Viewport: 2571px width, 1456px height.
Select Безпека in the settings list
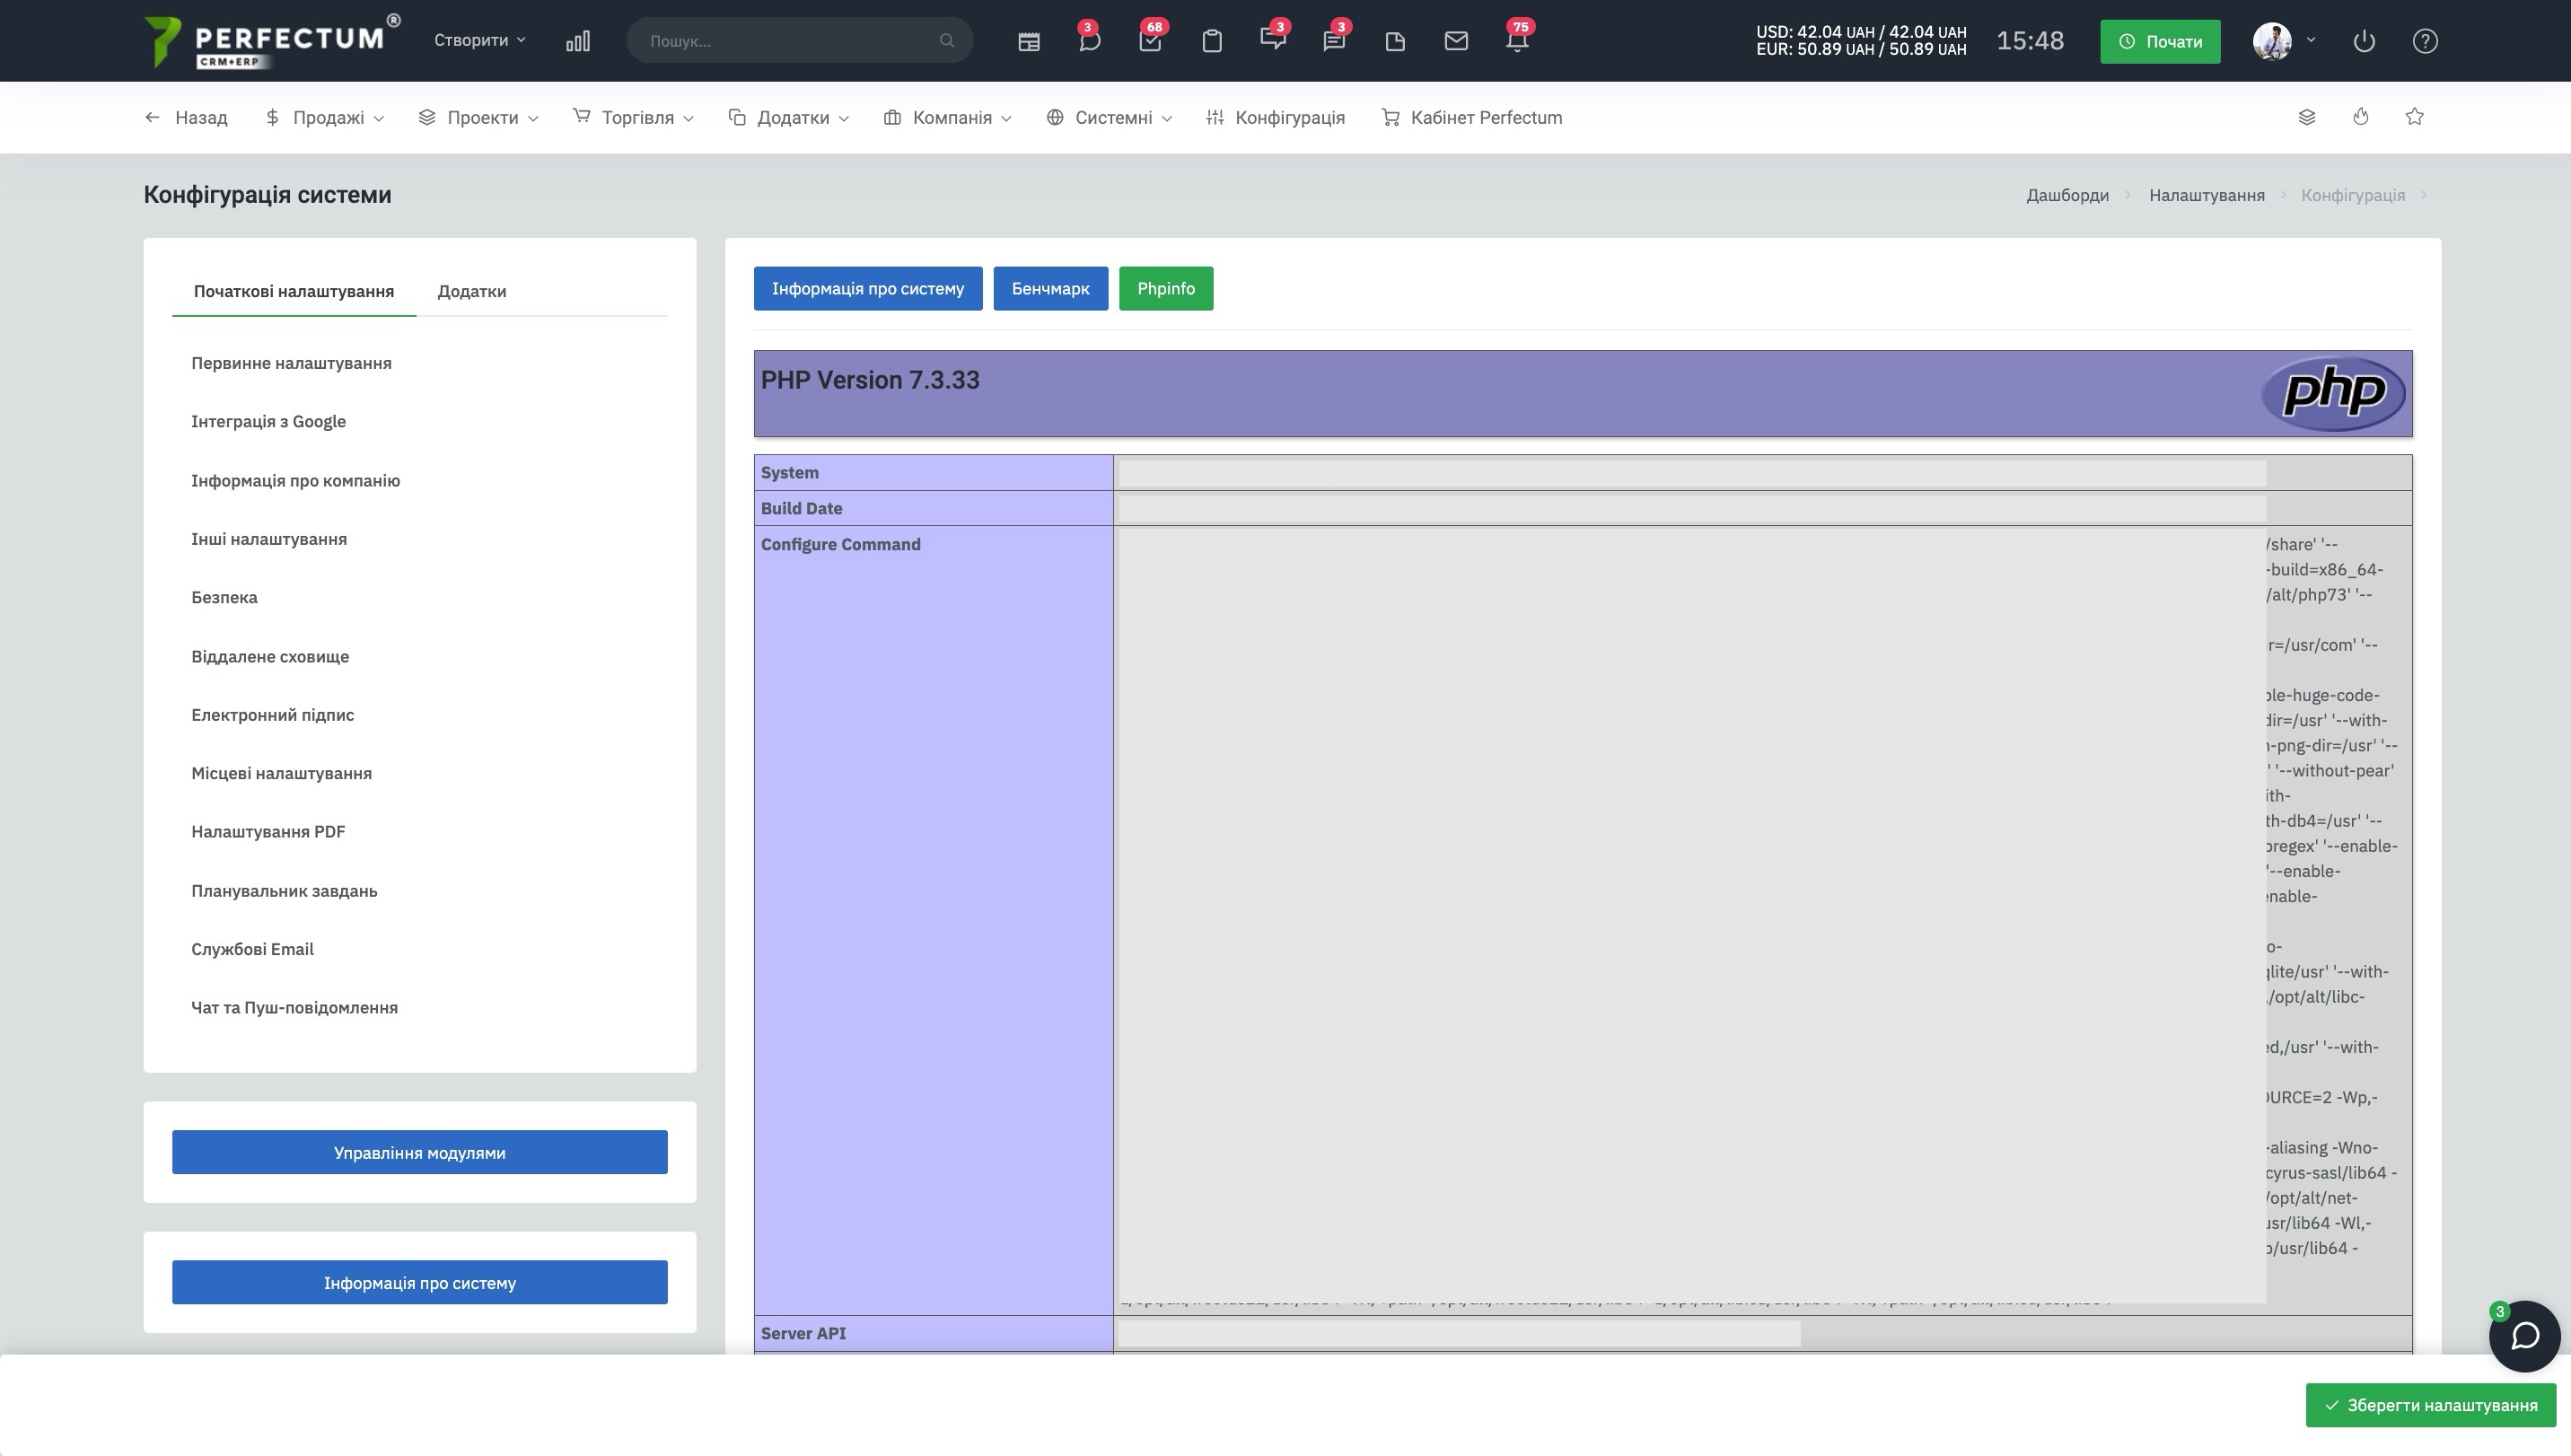pos(224,598)
